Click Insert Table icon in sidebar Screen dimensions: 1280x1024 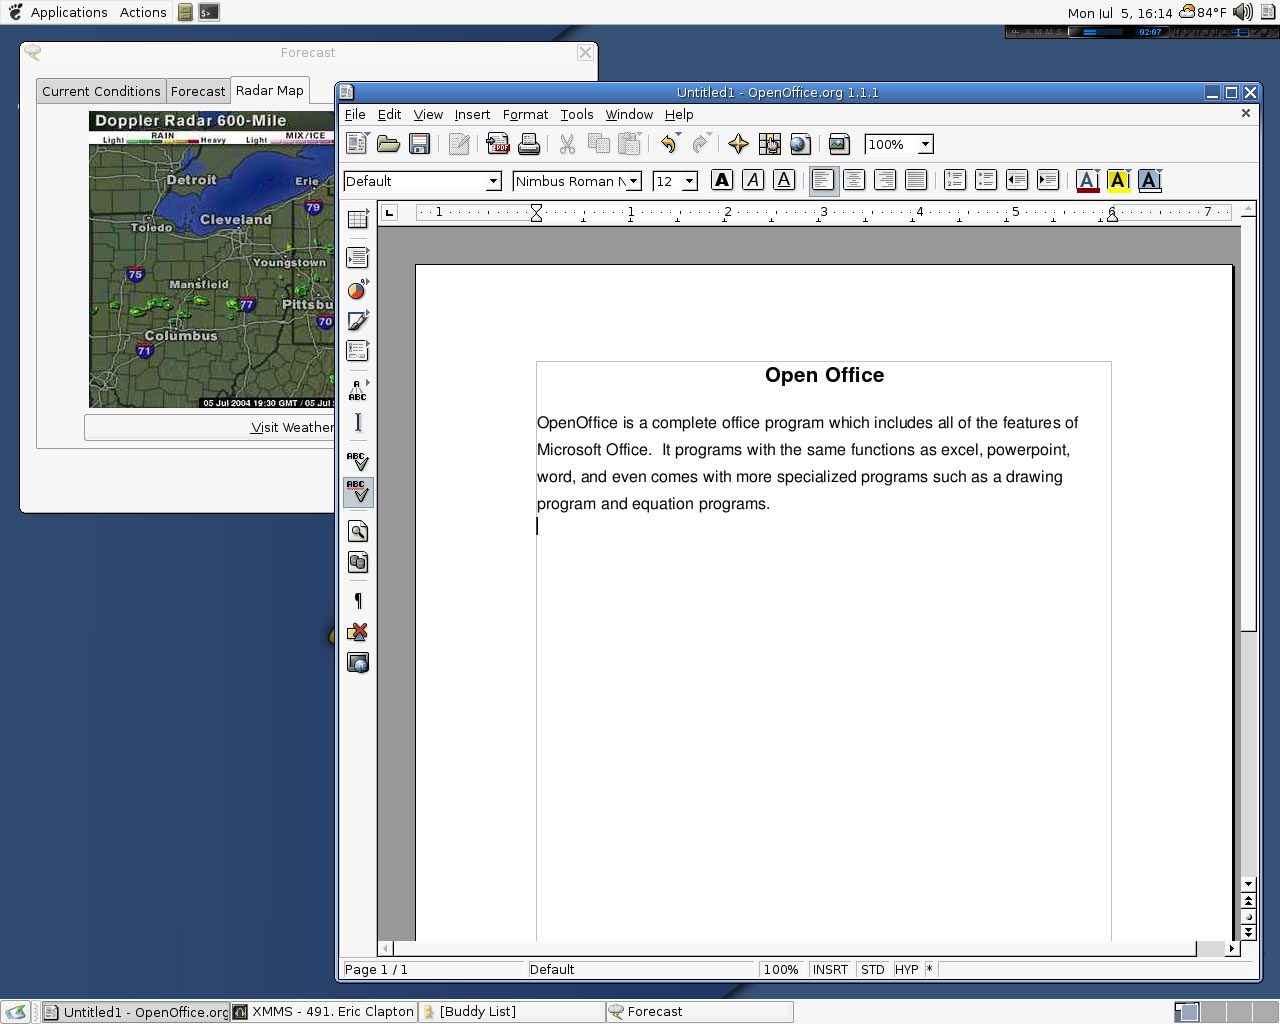[x=358, y=219]
